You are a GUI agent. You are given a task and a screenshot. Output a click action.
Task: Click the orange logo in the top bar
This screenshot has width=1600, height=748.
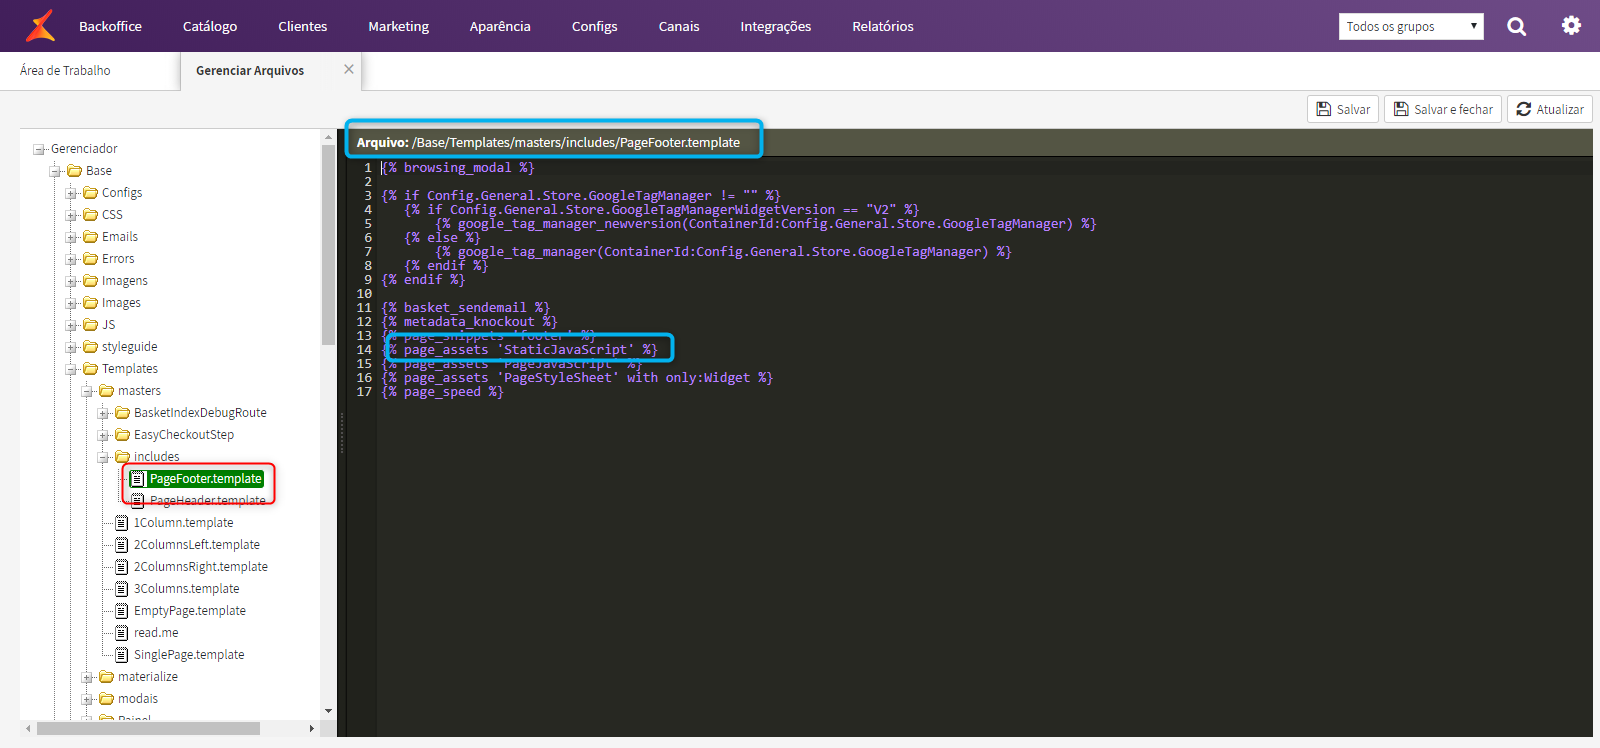[x=41, y=26]
